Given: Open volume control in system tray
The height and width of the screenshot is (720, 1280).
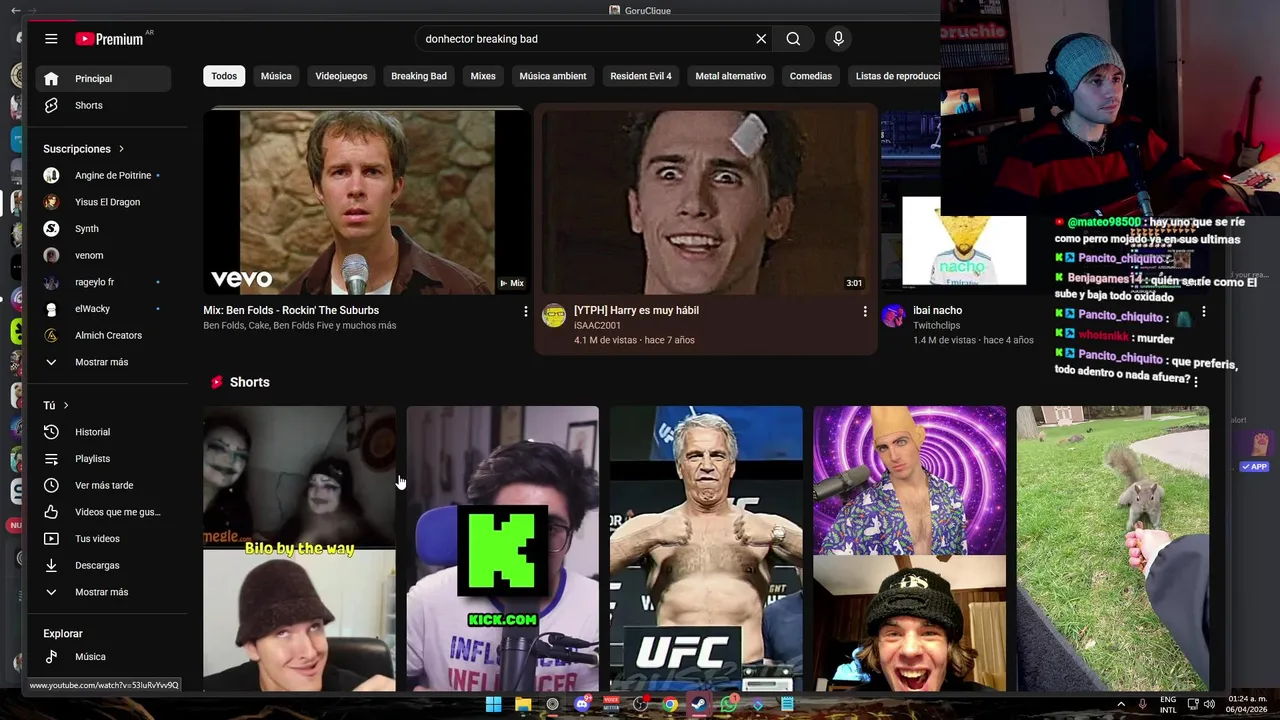Looking at the screenshot, I should 1209,704.
